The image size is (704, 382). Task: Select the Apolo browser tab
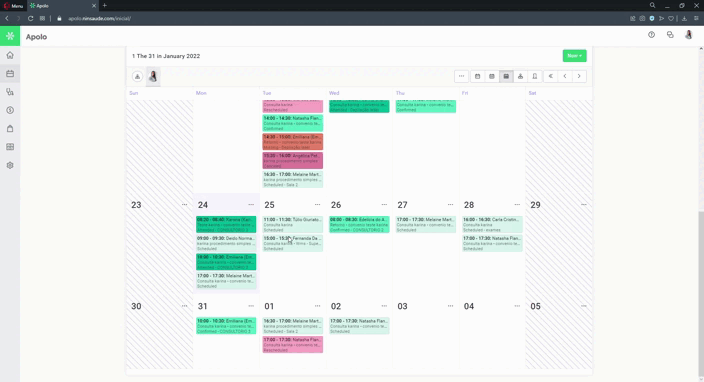pos(62,6)
